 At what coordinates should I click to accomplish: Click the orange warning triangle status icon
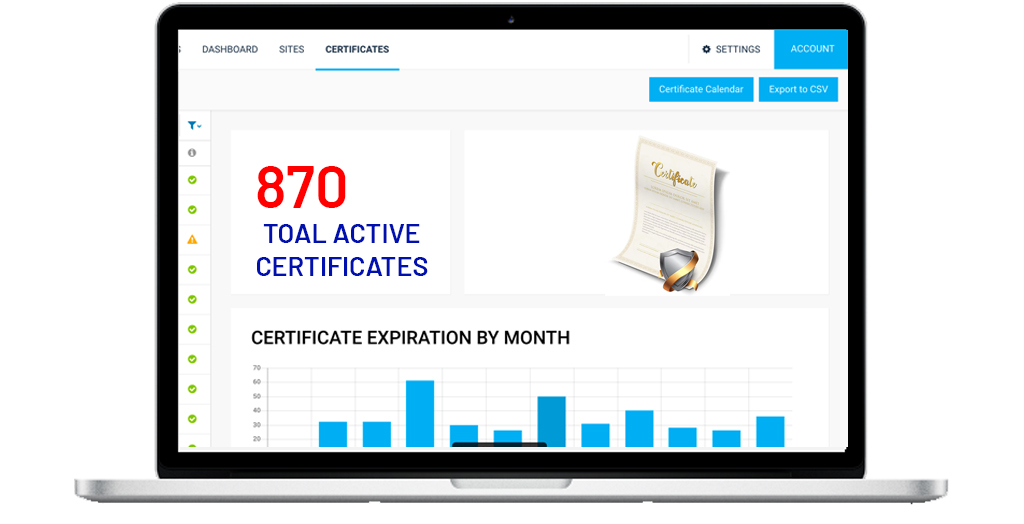click(x=192, y=240)
